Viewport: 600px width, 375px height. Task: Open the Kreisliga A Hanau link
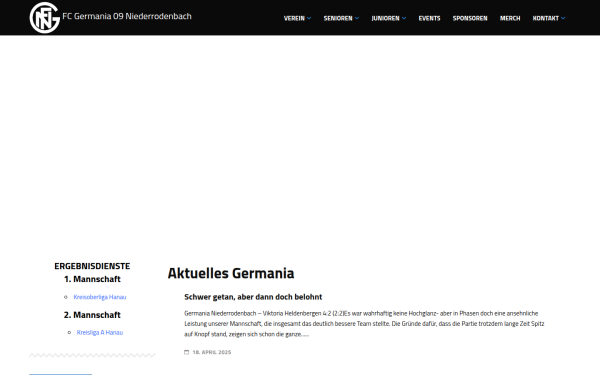pos(100,333)
